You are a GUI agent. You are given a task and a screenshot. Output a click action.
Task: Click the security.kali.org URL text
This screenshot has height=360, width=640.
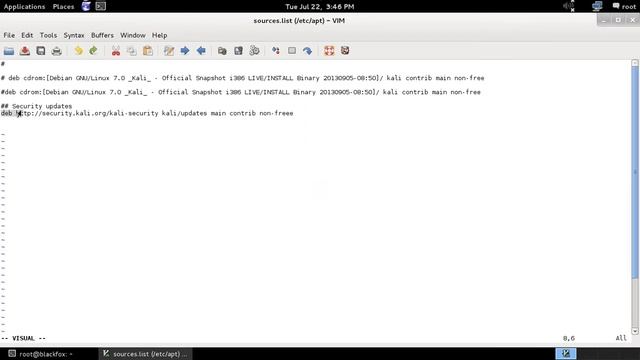[x=87, y=113]
